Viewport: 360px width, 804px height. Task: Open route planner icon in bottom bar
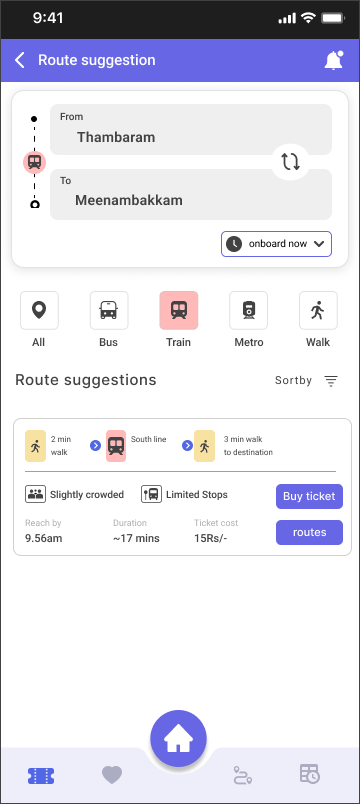point(242,775)
